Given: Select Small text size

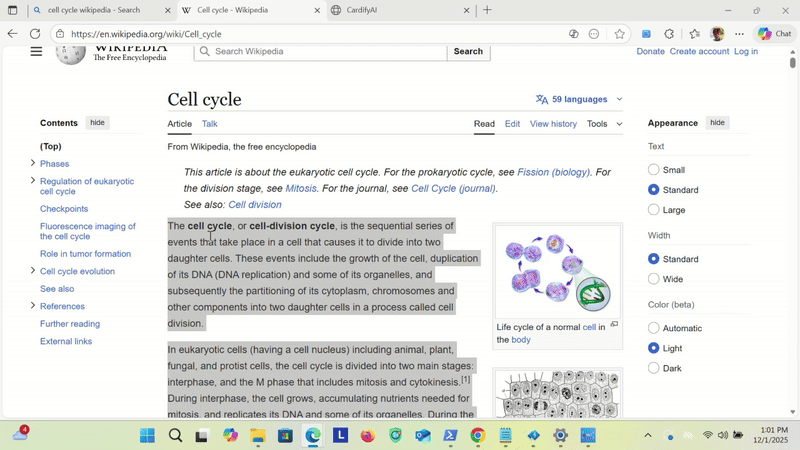Looking at the screenshot, I should [654, 169].
